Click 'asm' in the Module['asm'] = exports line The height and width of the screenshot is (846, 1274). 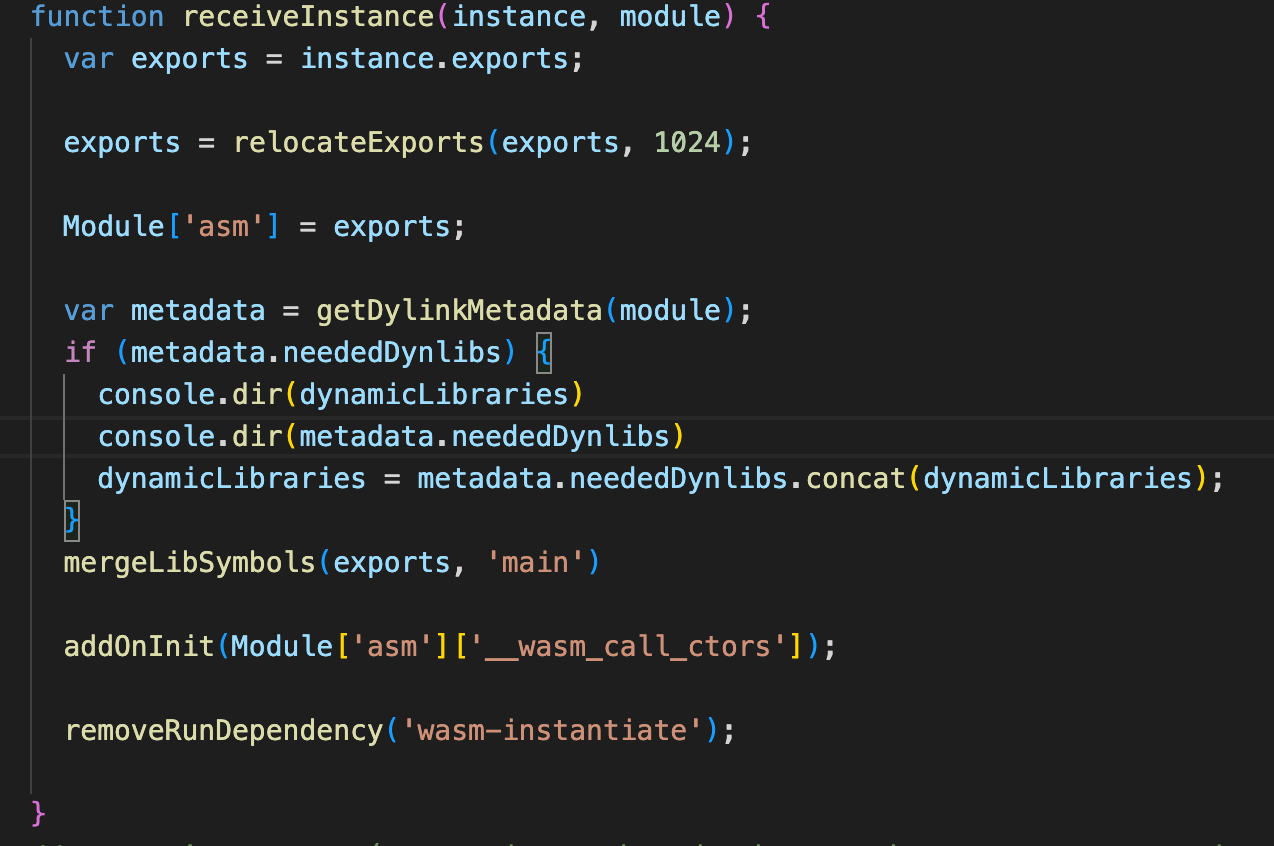pos(224,227)
